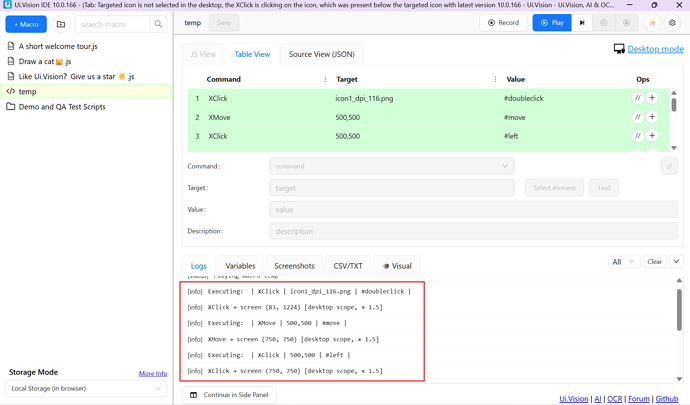Switch to the Logs tab
The width and height of the screenshot is (690, 405).
[x=198, y=266]
